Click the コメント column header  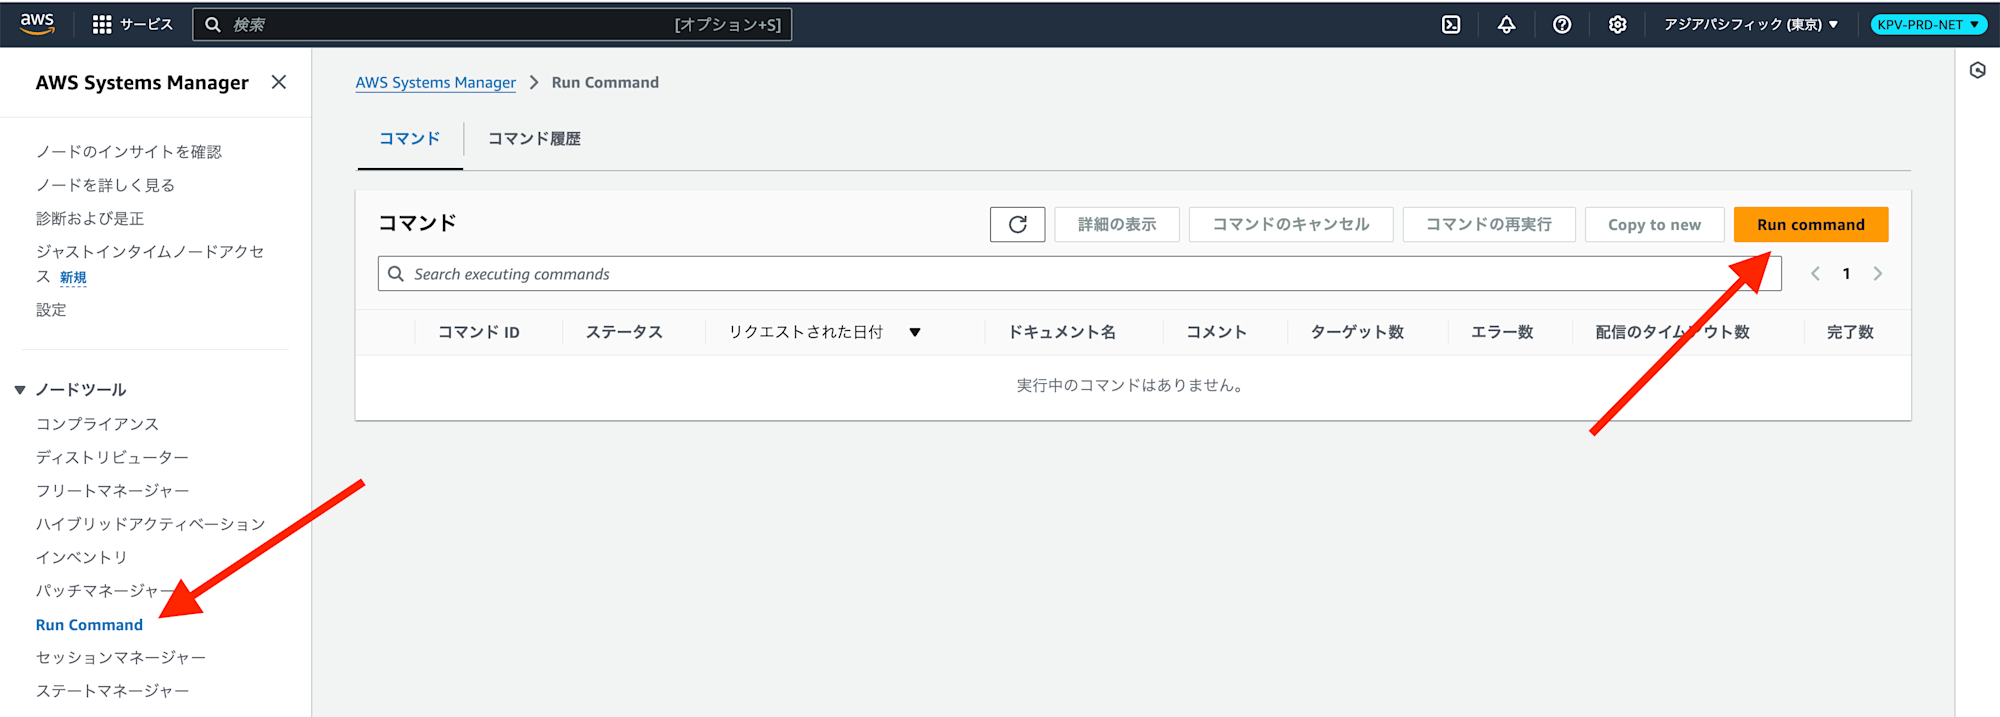click(1216, 332)
